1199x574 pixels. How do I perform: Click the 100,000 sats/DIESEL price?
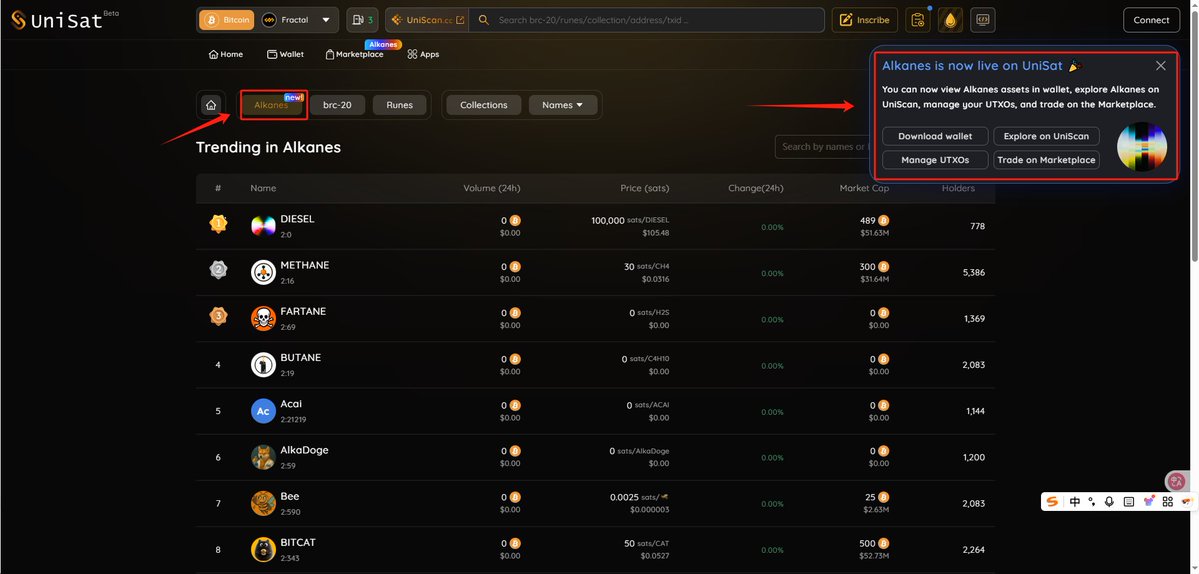tap(630, 220)
